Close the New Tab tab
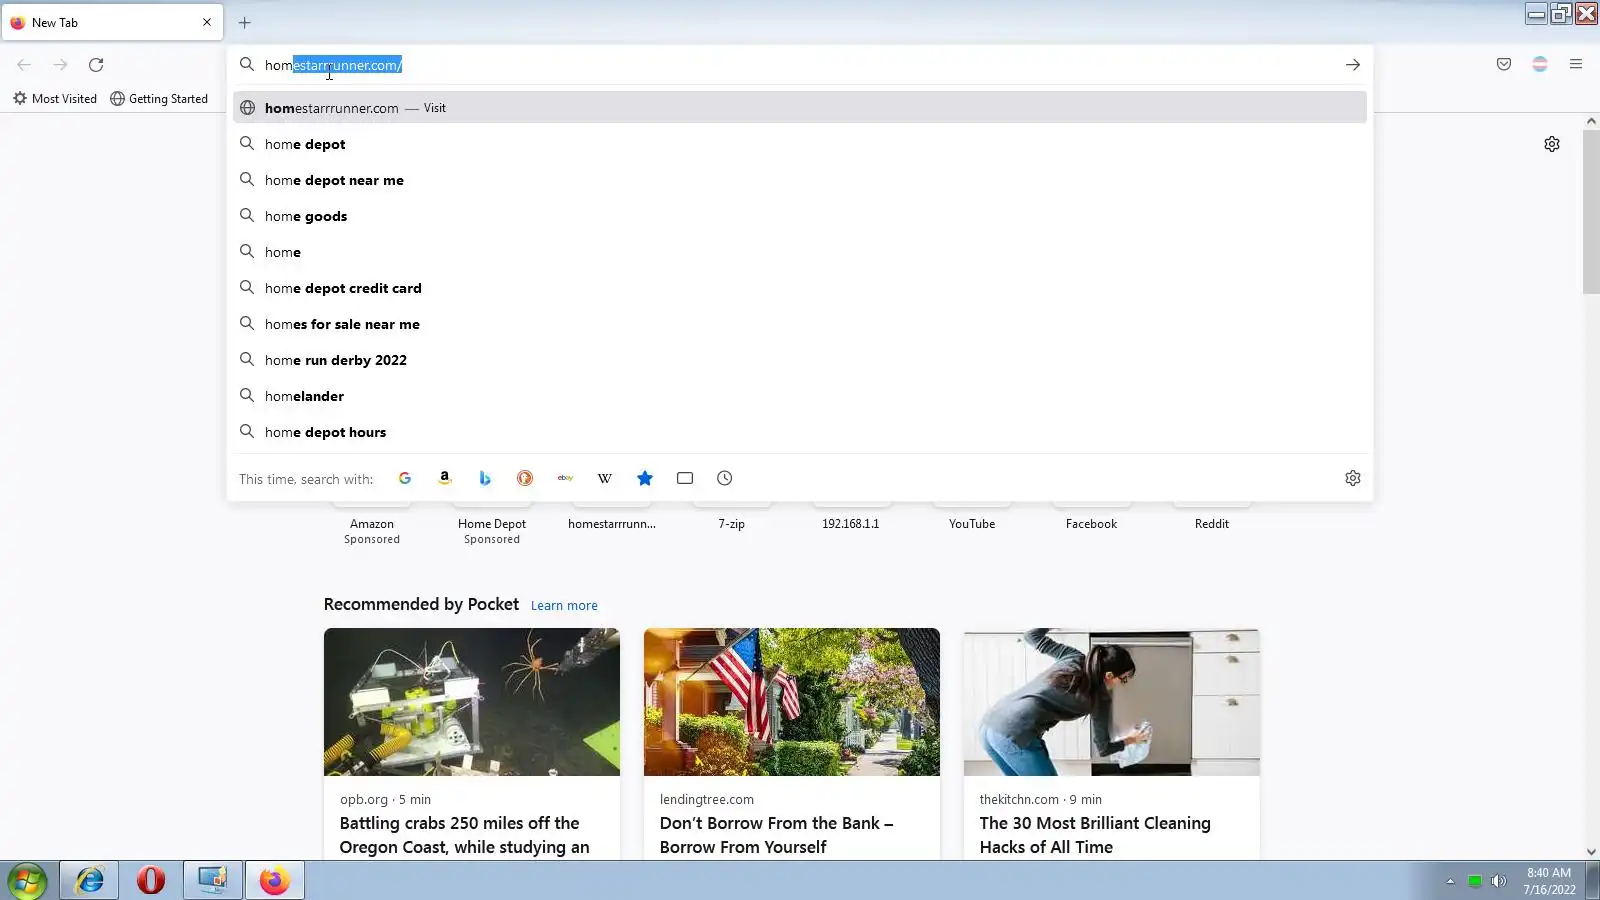 pos(207,22)
